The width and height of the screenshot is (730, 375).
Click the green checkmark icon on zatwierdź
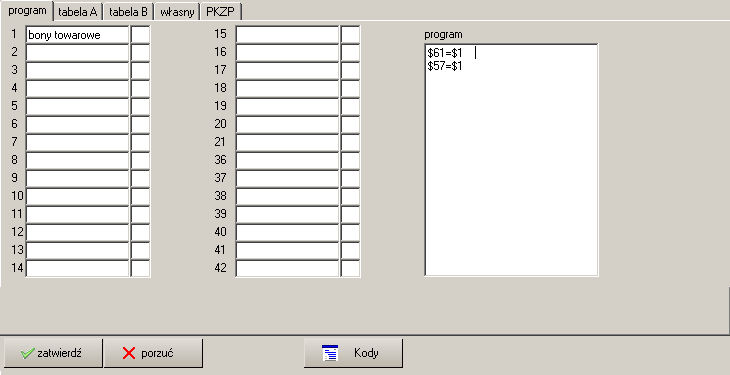27,354
